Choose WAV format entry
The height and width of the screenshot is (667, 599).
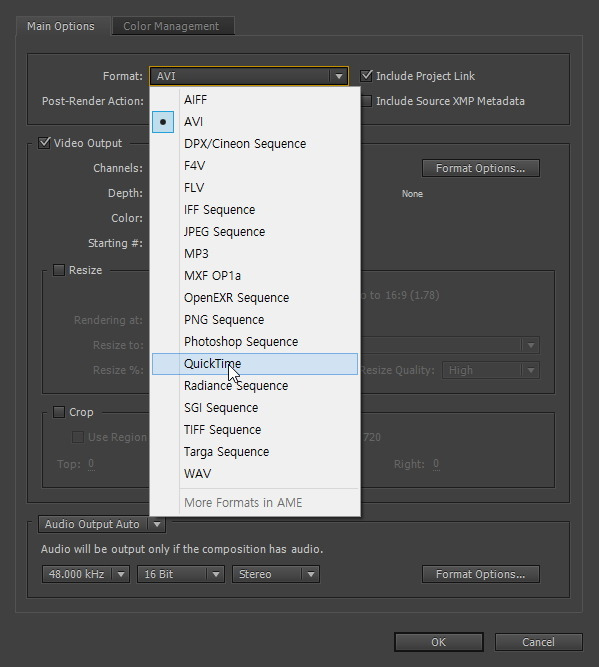pos(255,474)
